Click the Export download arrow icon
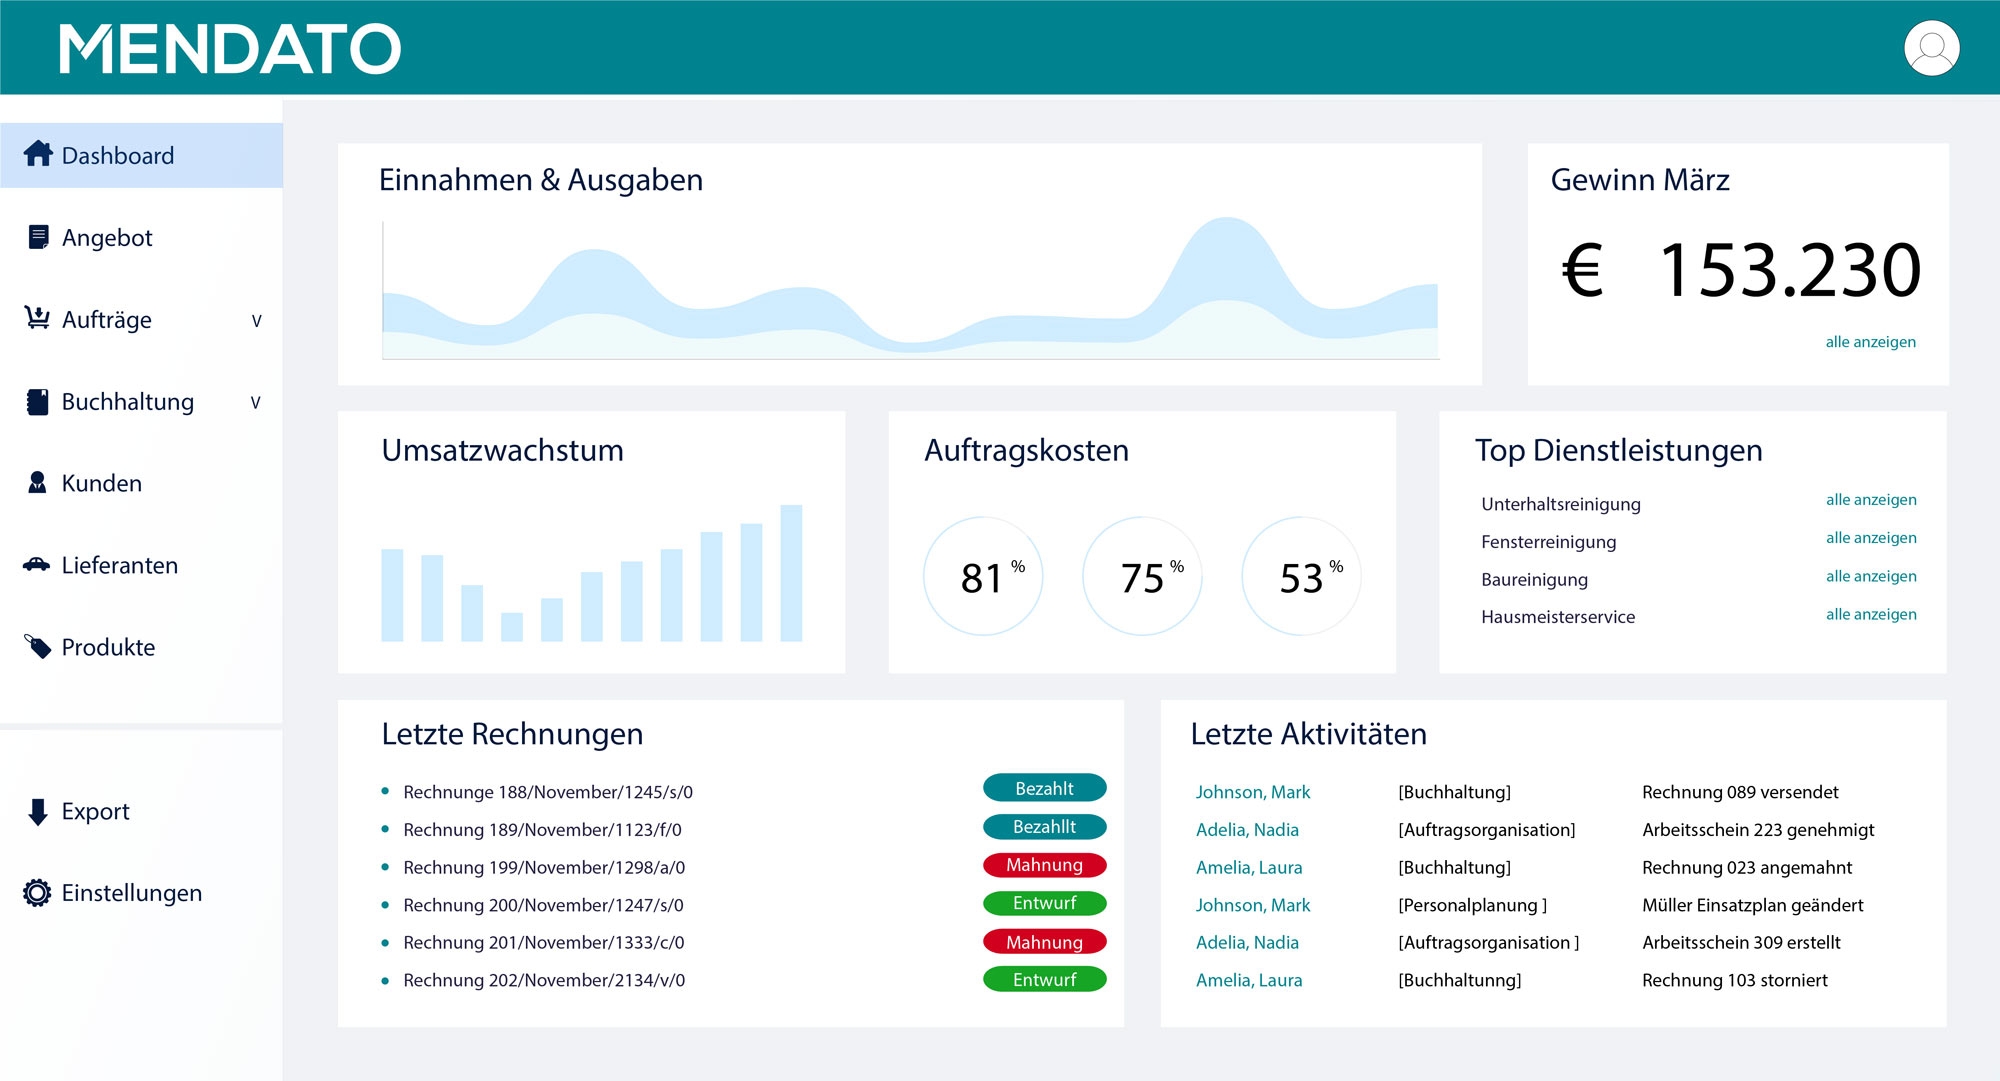Viewport: 2000px width, 1081px height. (38, 811)
